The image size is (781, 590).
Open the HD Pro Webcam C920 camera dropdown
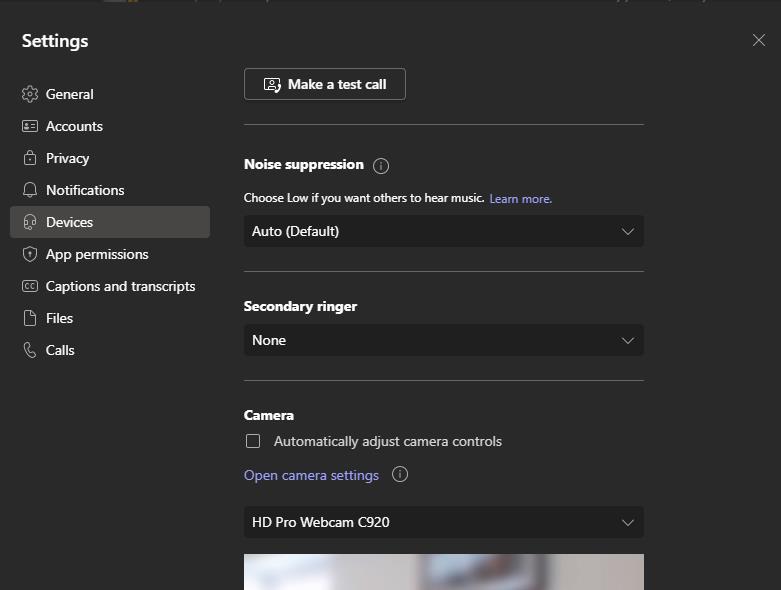click(x=443, y=522)
